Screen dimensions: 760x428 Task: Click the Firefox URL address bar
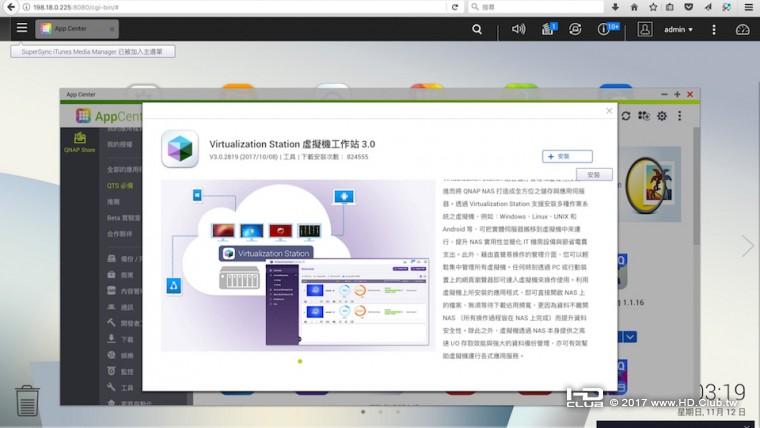coord(235,7)
